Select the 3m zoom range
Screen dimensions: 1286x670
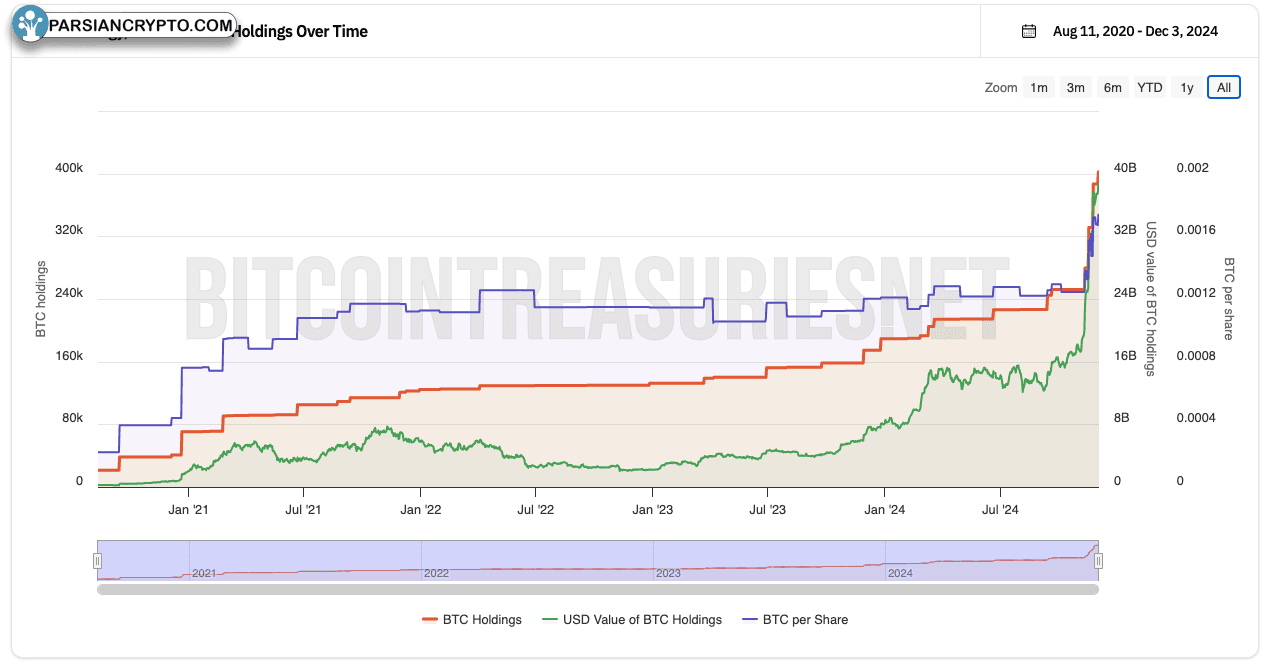click(x=1075, y=88)
